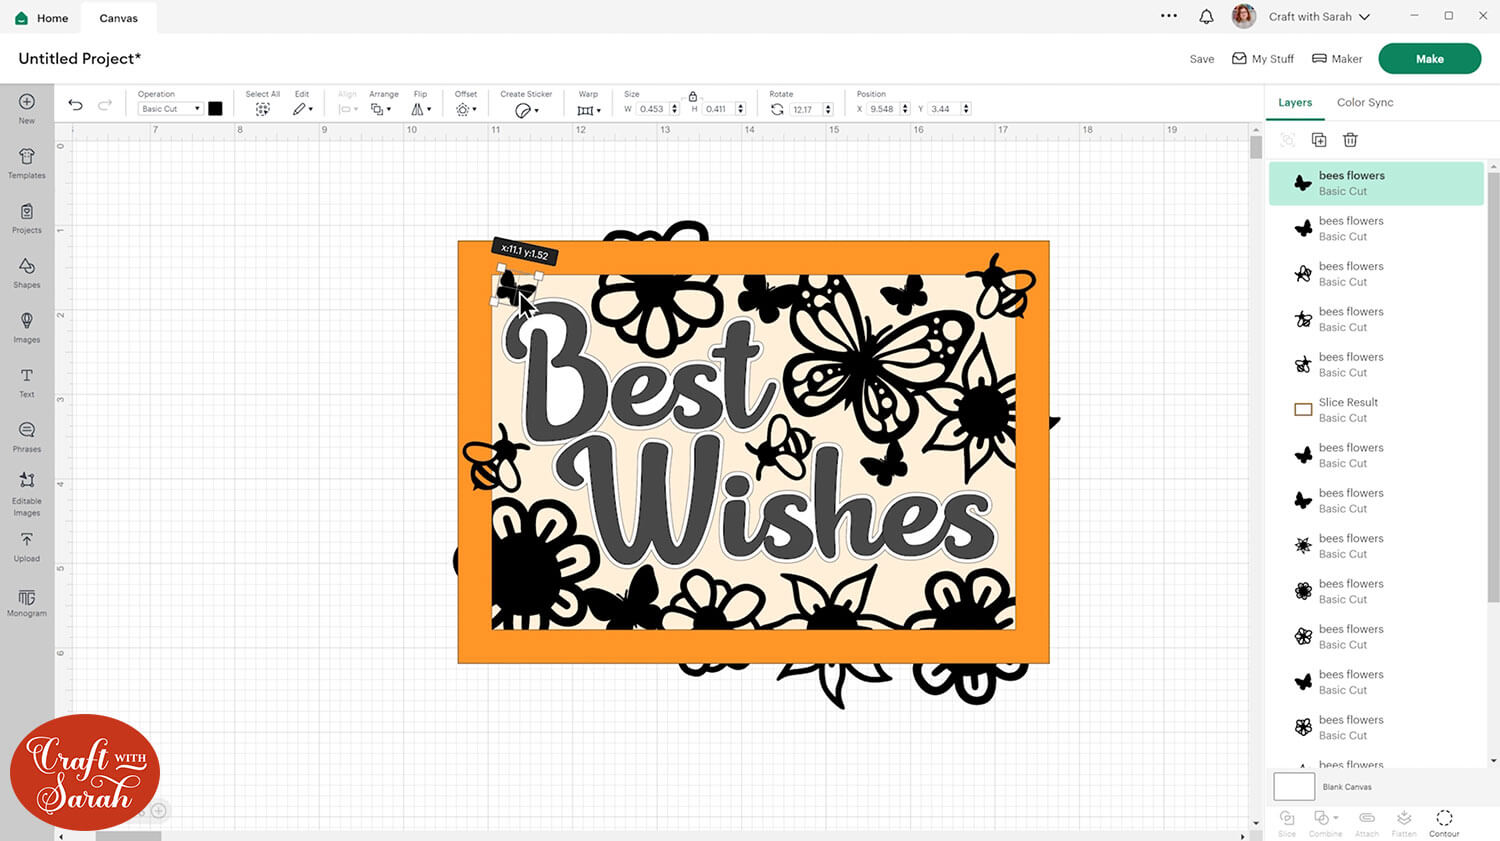Maximize the Design Space window
The width and height of the screenshot is (1500, 841).
[x=1448, y=16]
